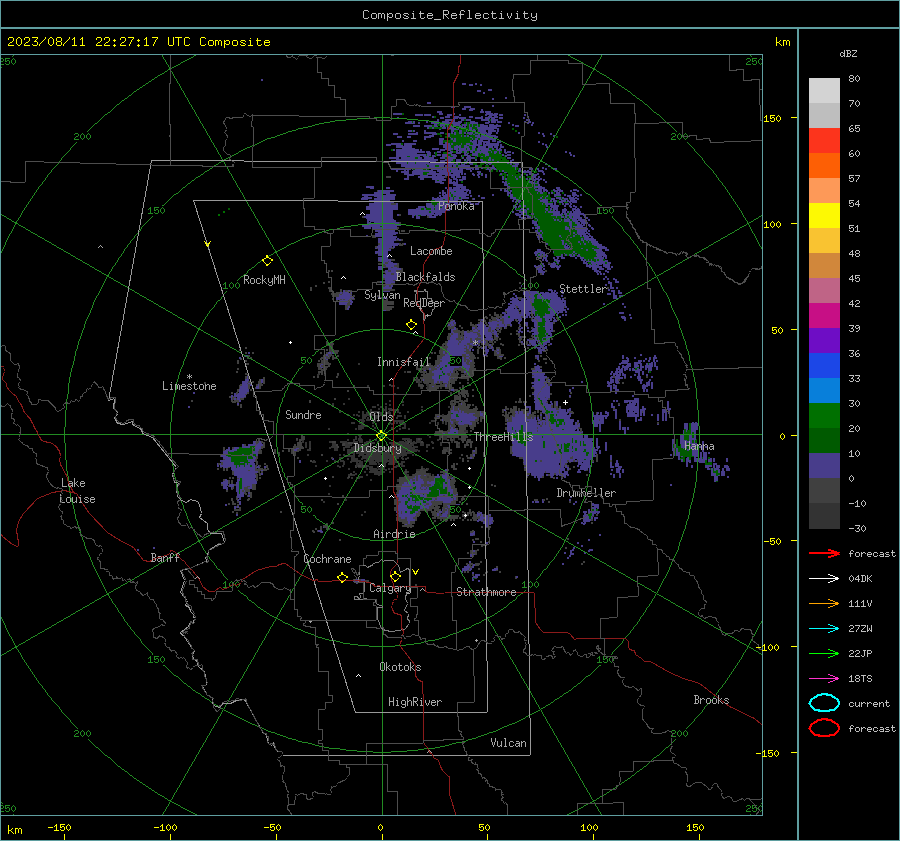
Task: Click the Lake Louise label
Action: pos(77,491)
